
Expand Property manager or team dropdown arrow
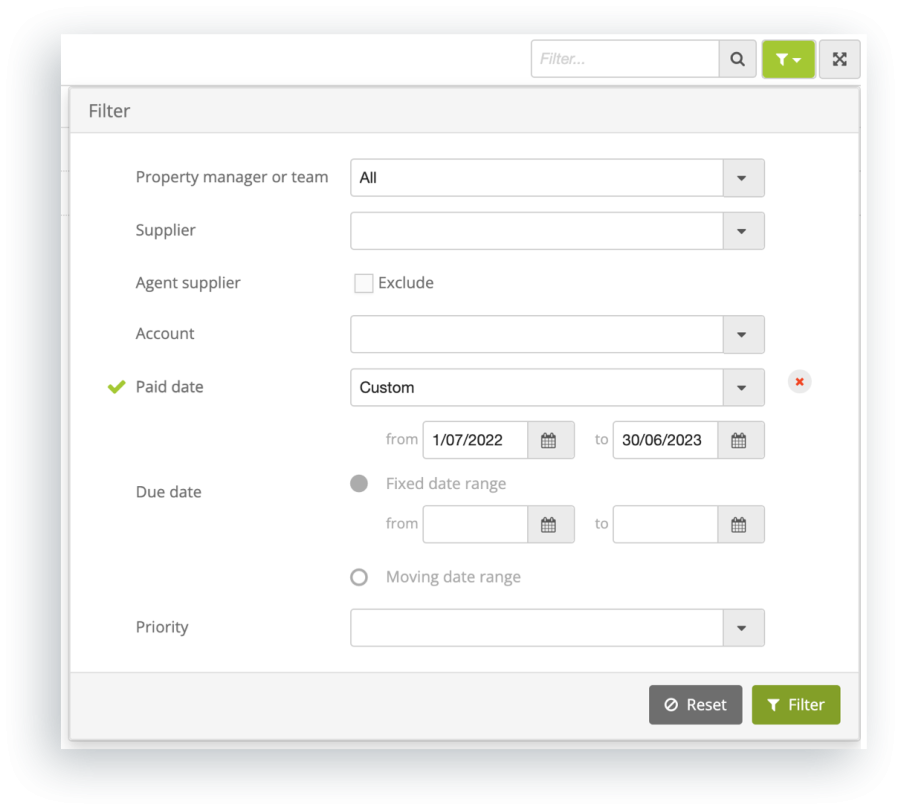[x=744, y=178]
